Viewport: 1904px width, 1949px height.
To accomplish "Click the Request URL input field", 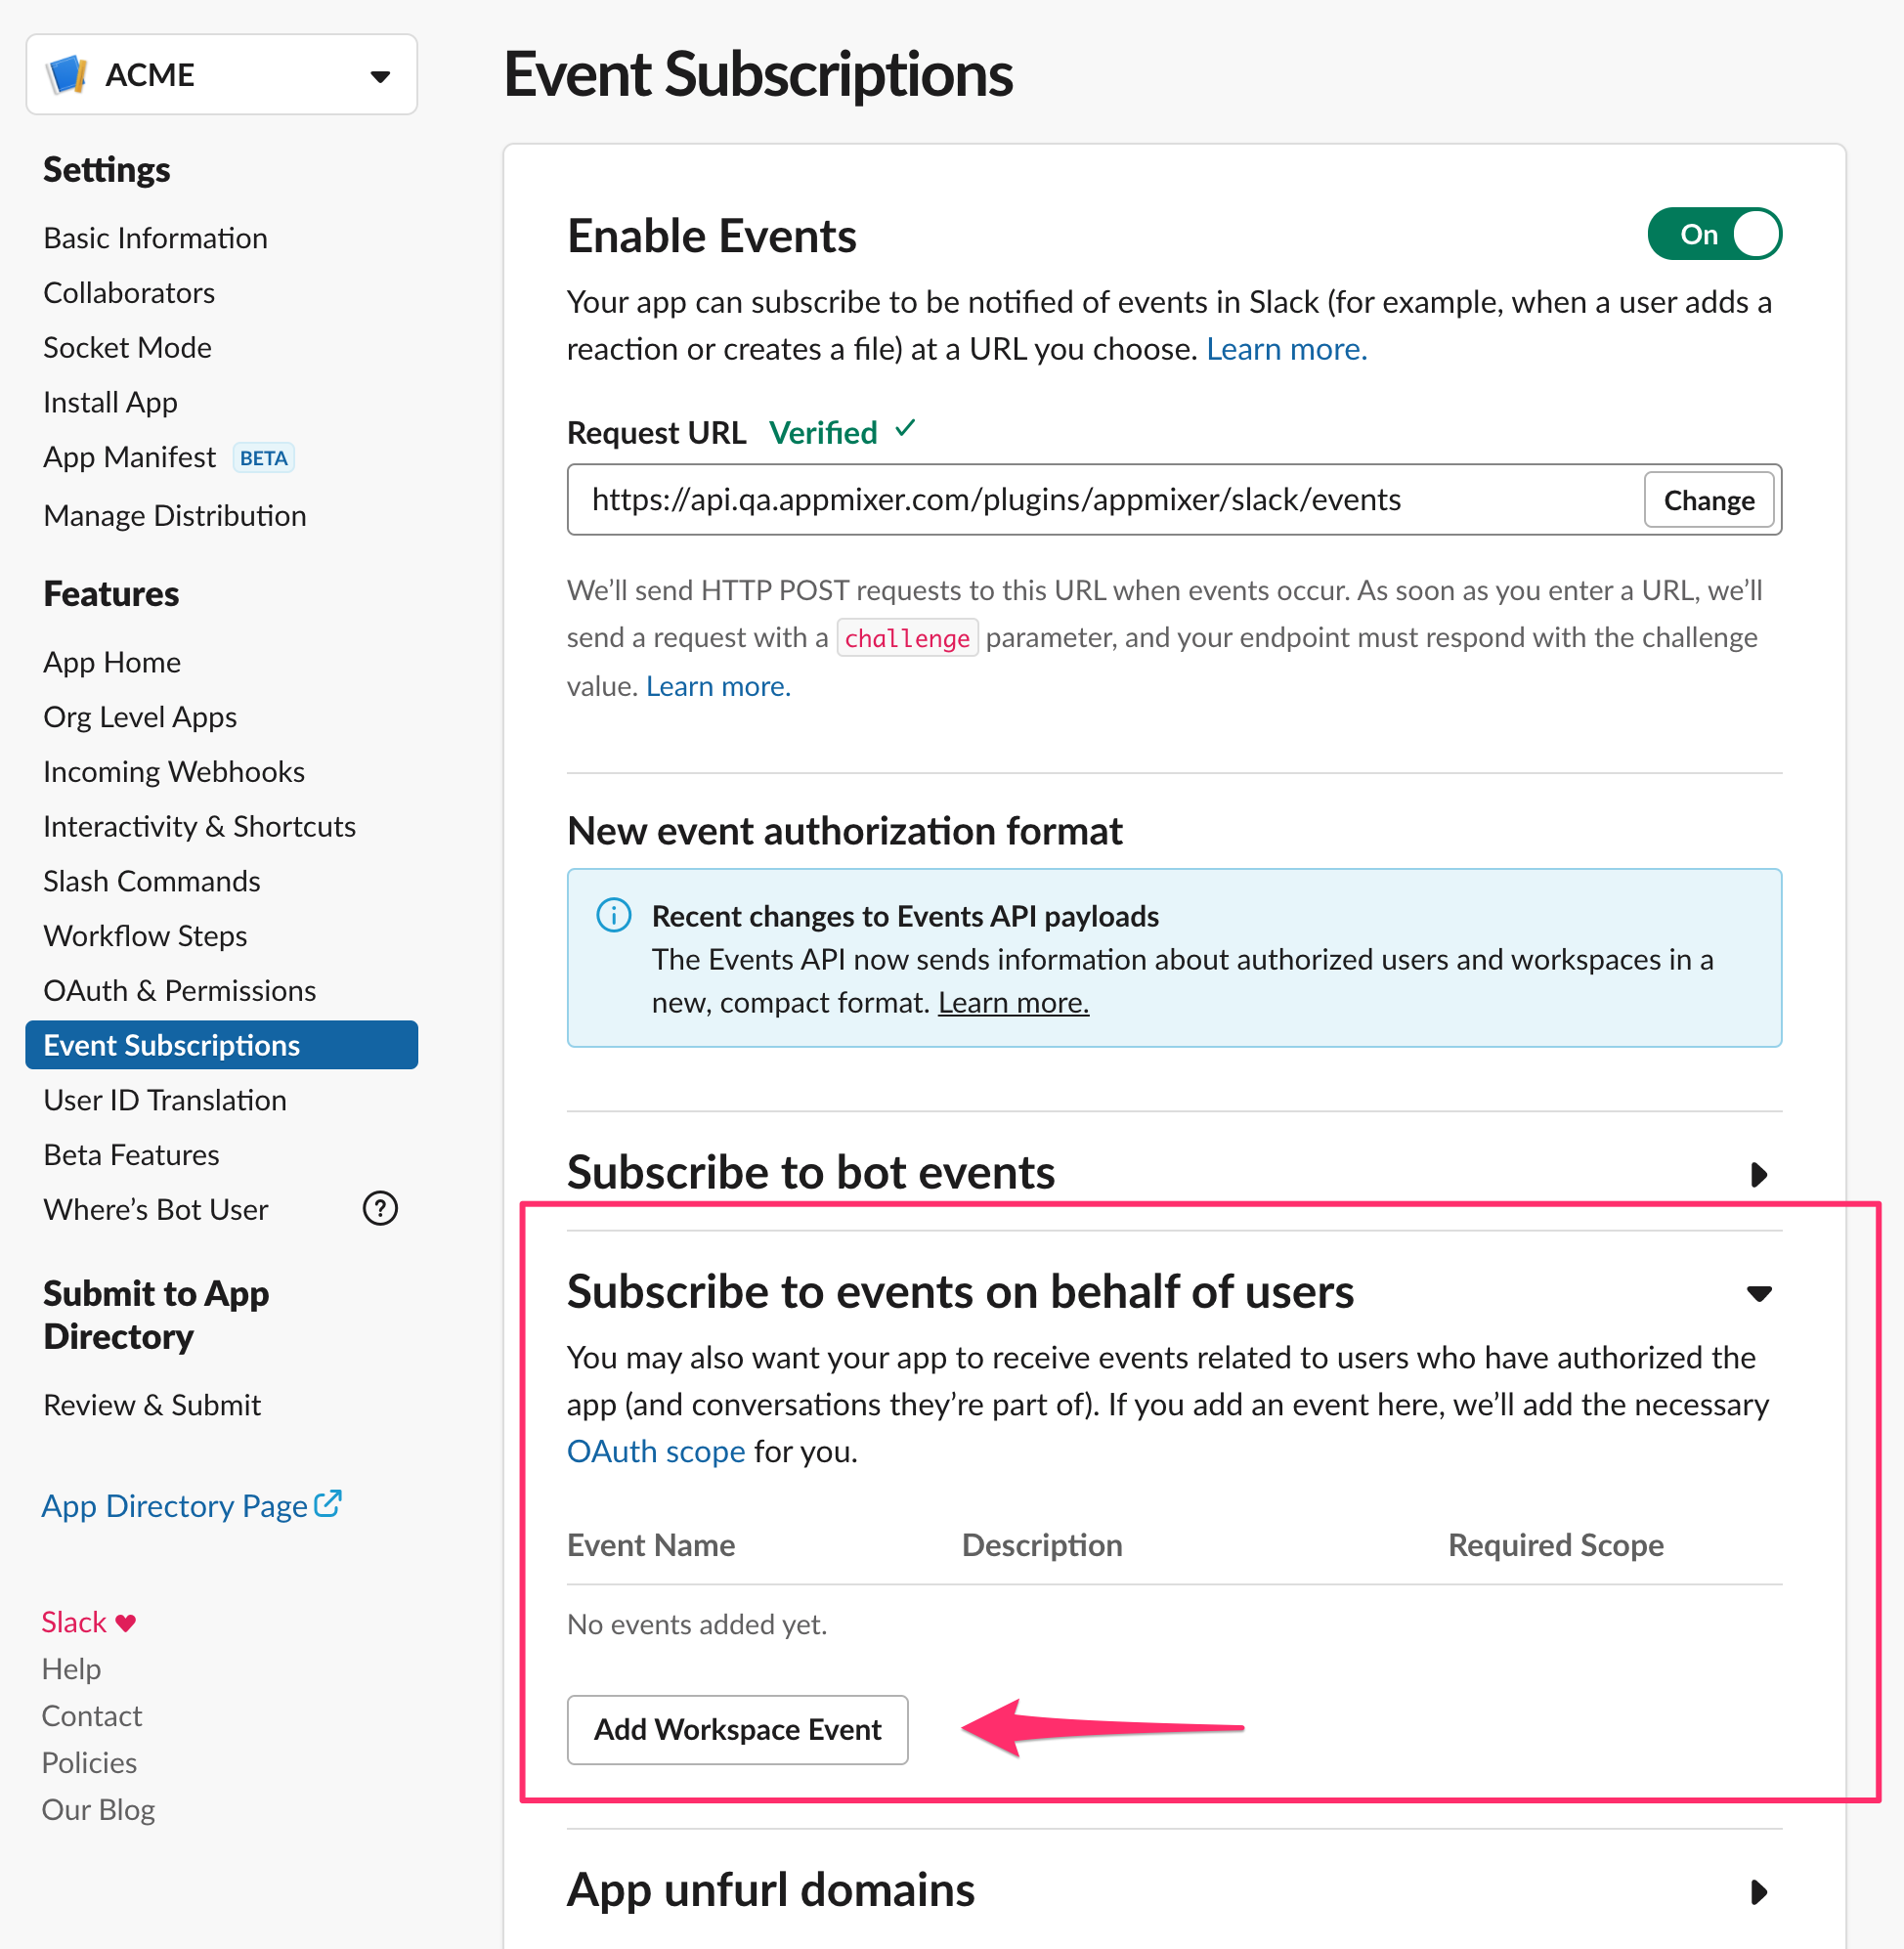I will pyautogui.click(x=1100, y=500).
